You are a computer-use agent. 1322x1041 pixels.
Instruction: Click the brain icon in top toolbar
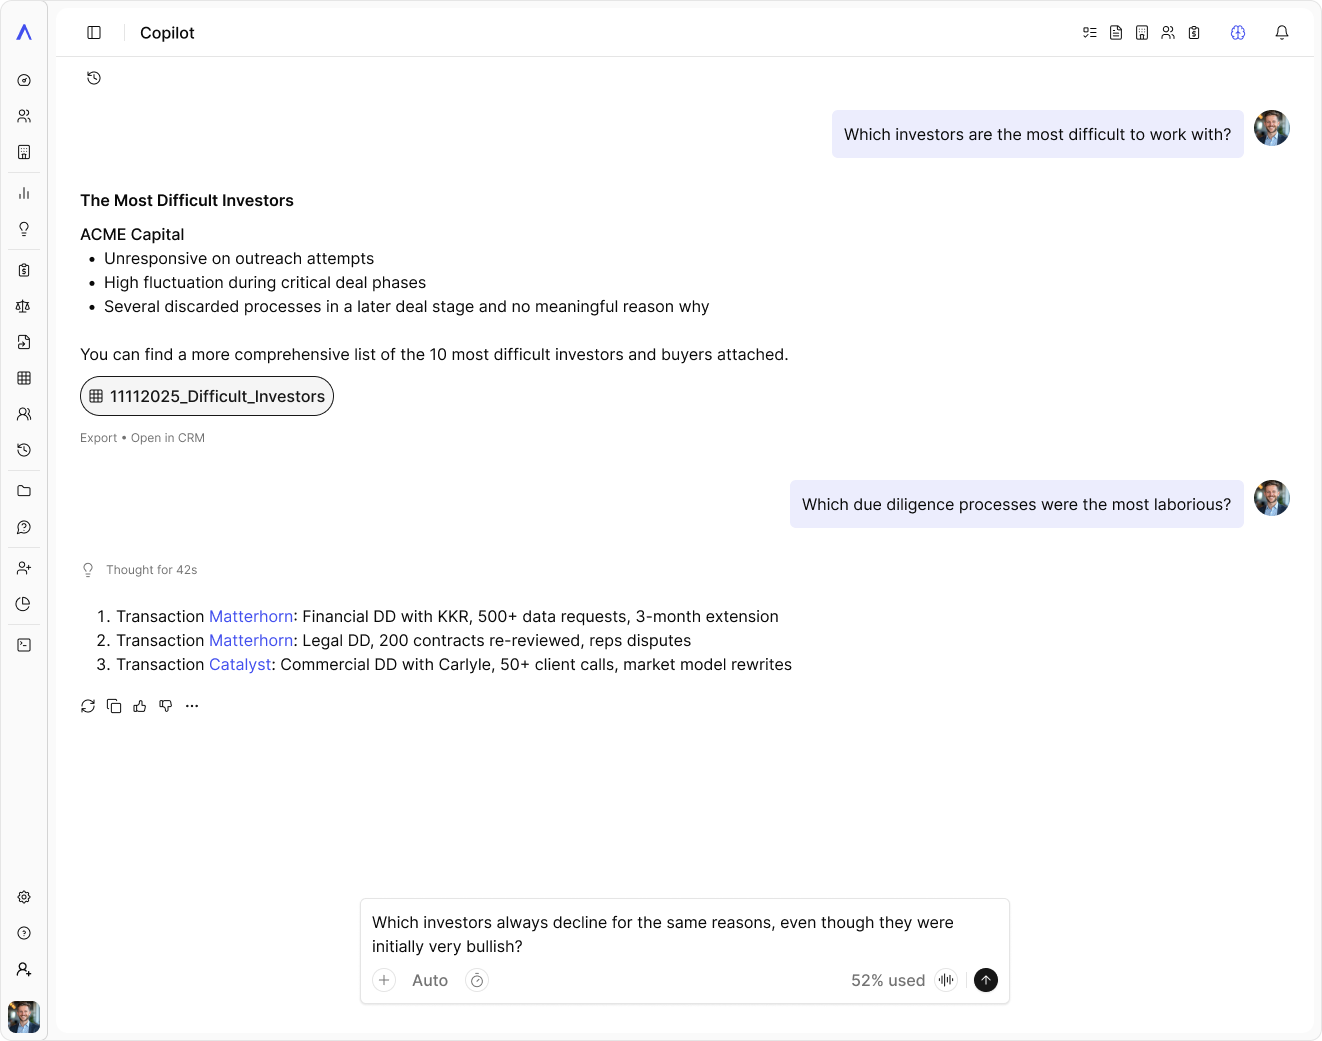[x=1238, y=33]
